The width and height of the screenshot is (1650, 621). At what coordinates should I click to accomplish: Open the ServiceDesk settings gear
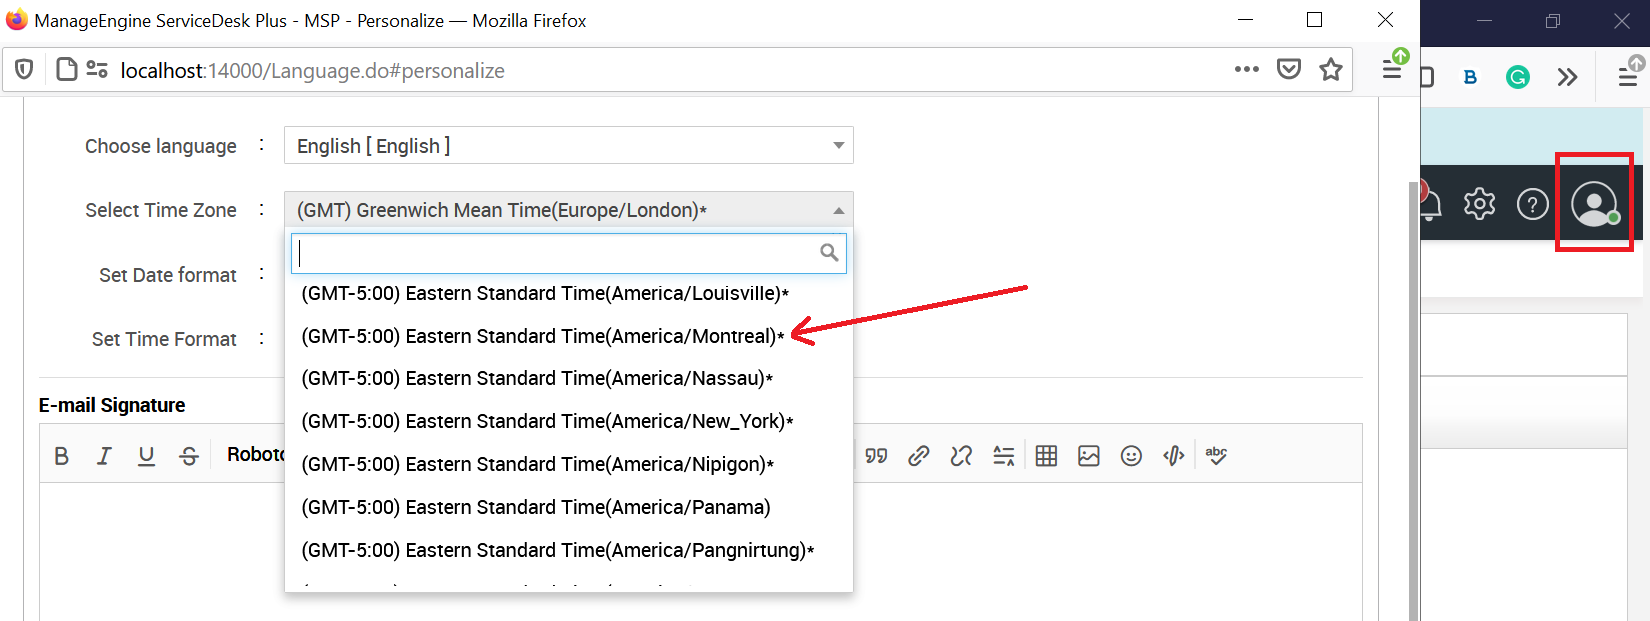click(x=1479, y=204)
